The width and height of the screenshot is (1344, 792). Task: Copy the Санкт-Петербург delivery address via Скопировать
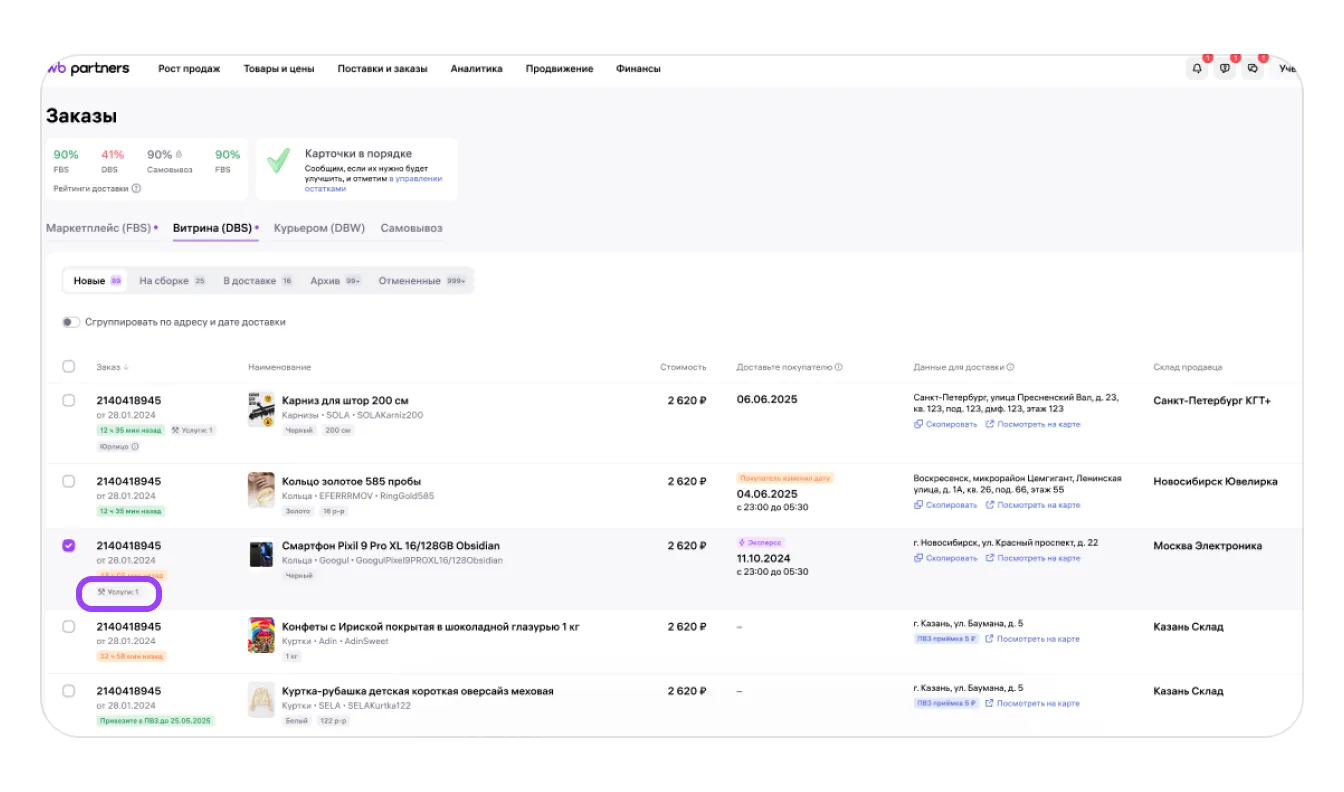click(x=945, y=424)
